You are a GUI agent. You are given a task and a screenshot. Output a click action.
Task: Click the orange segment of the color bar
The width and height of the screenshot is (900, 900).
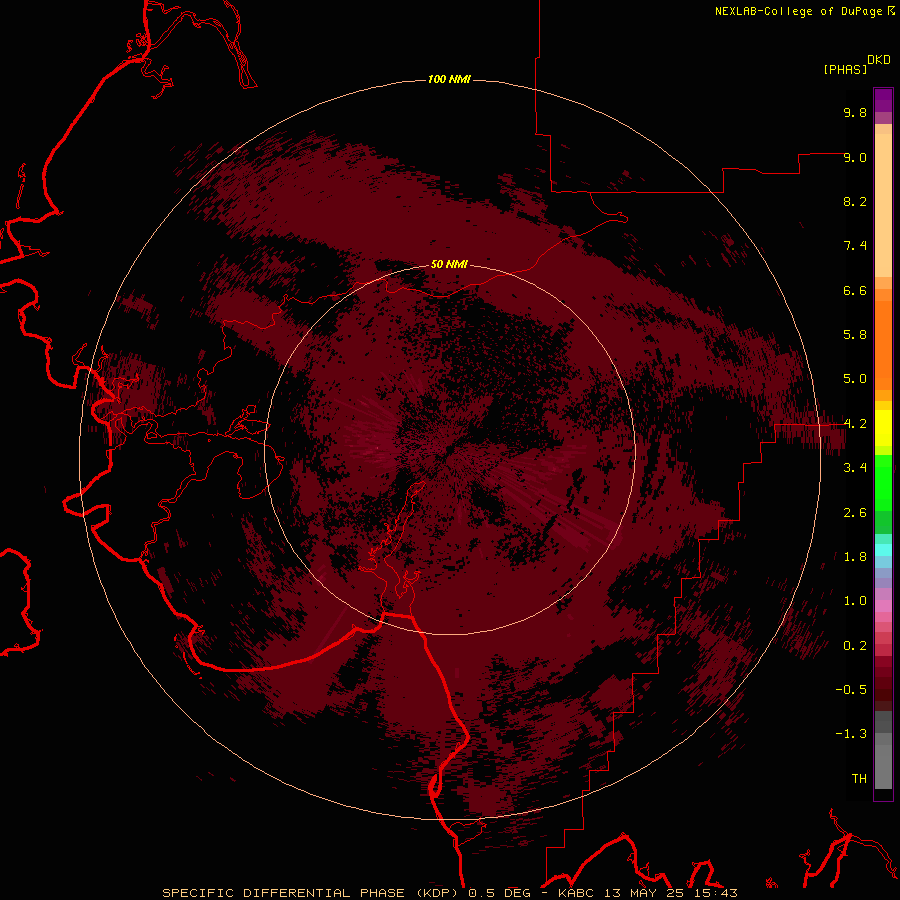[883, 344]
